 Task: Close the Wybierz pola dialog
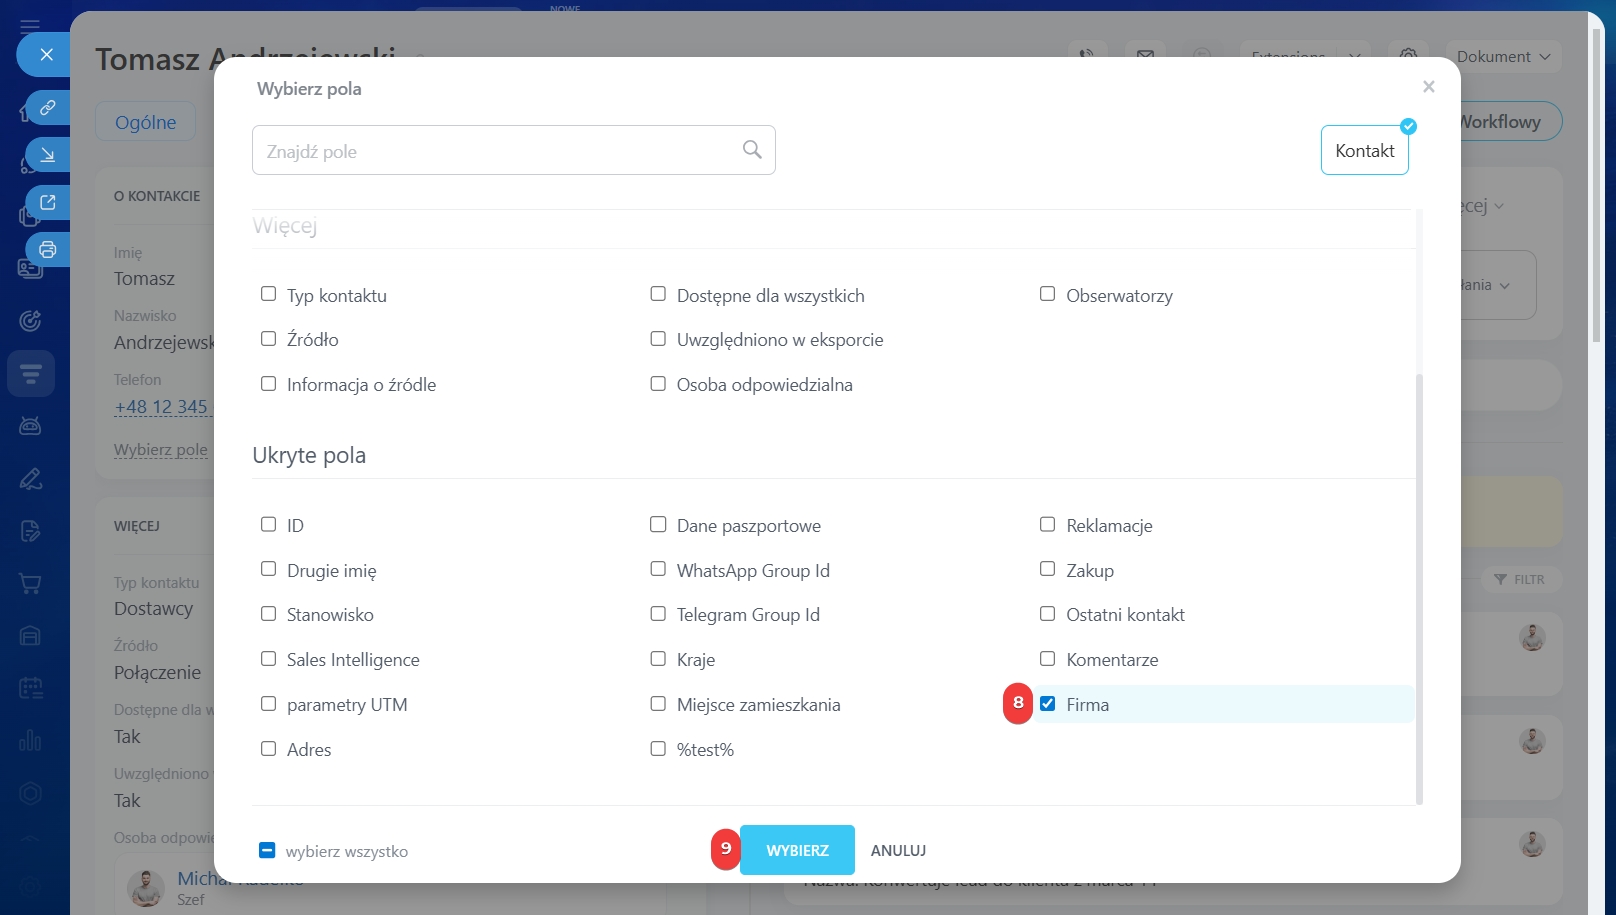click(x=1428, y=87)
